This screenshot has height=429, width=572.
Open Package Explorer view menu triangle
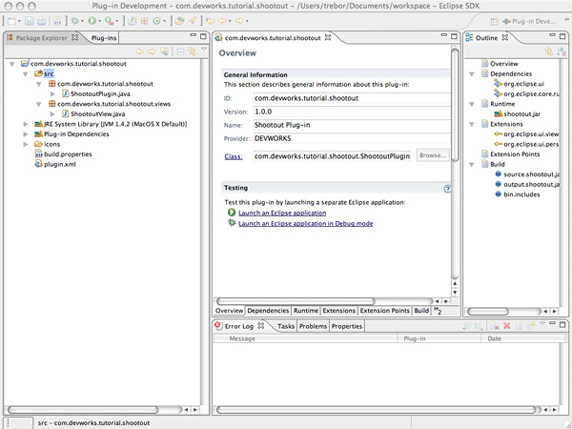click(204, 50)
